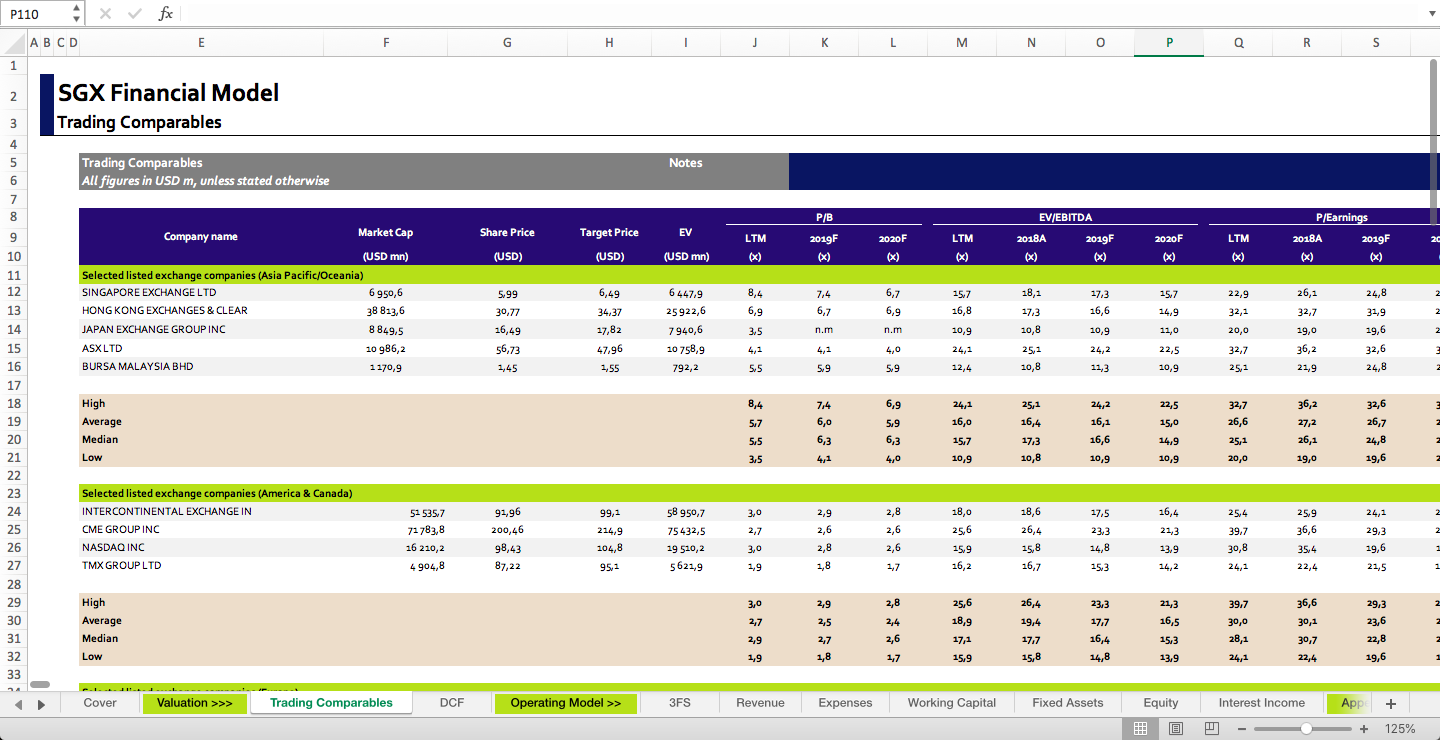
Task: Click the Name Box showing P110
Action: [x=37, y=14]
